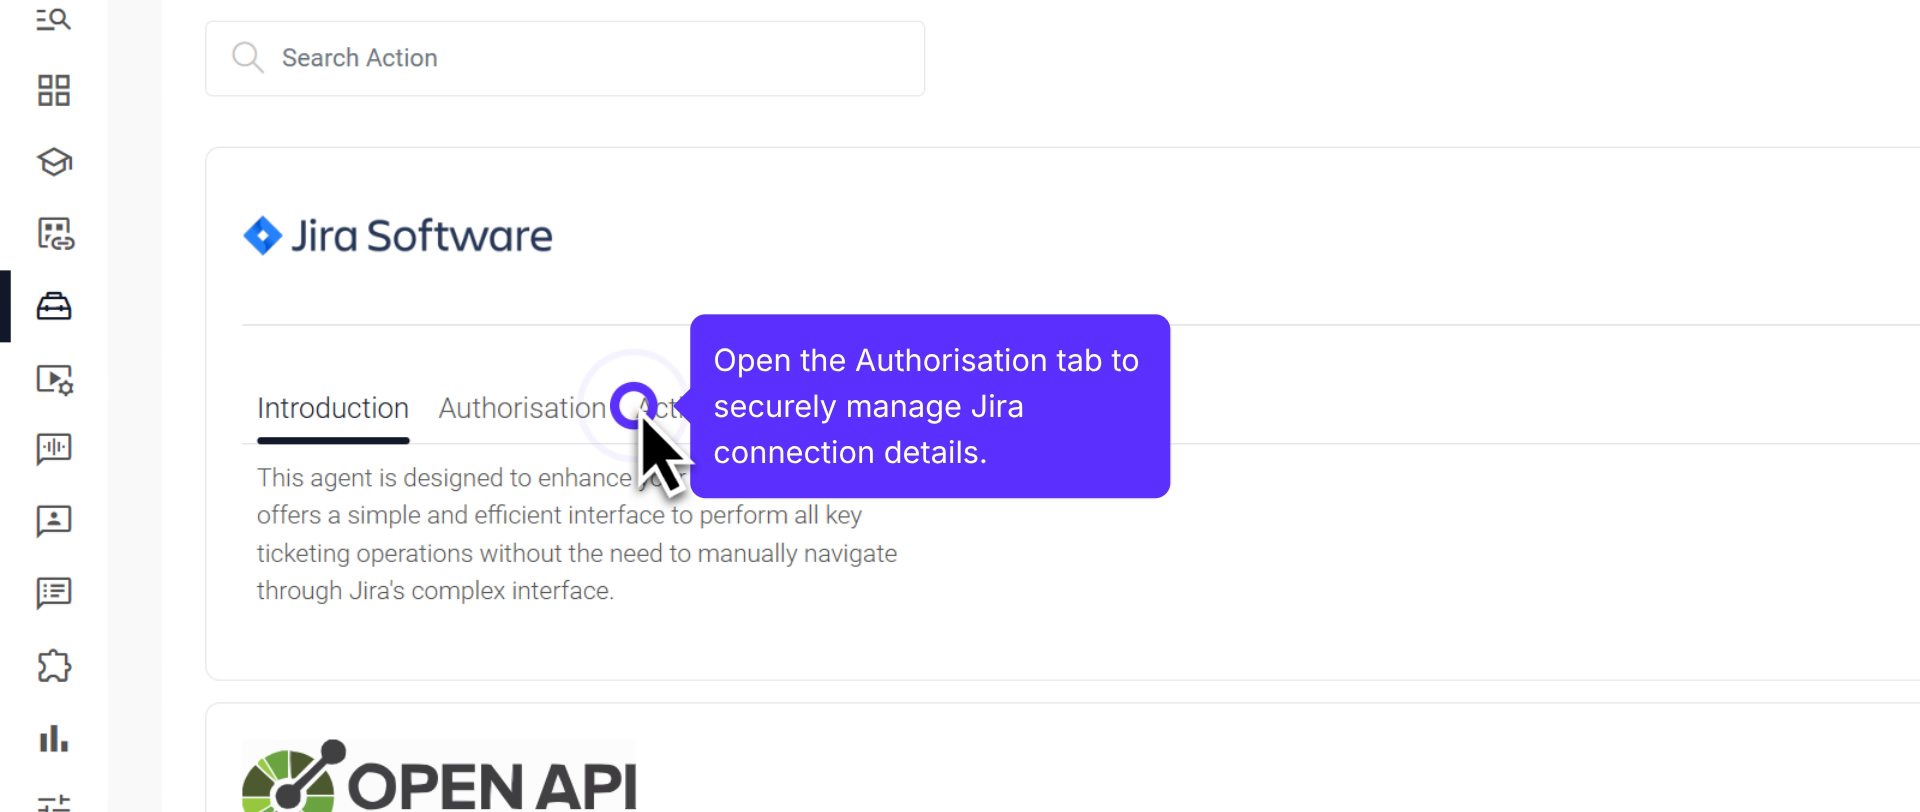Open the bar chart analytics icon
1920x812 pixels.
pos(54,739)
